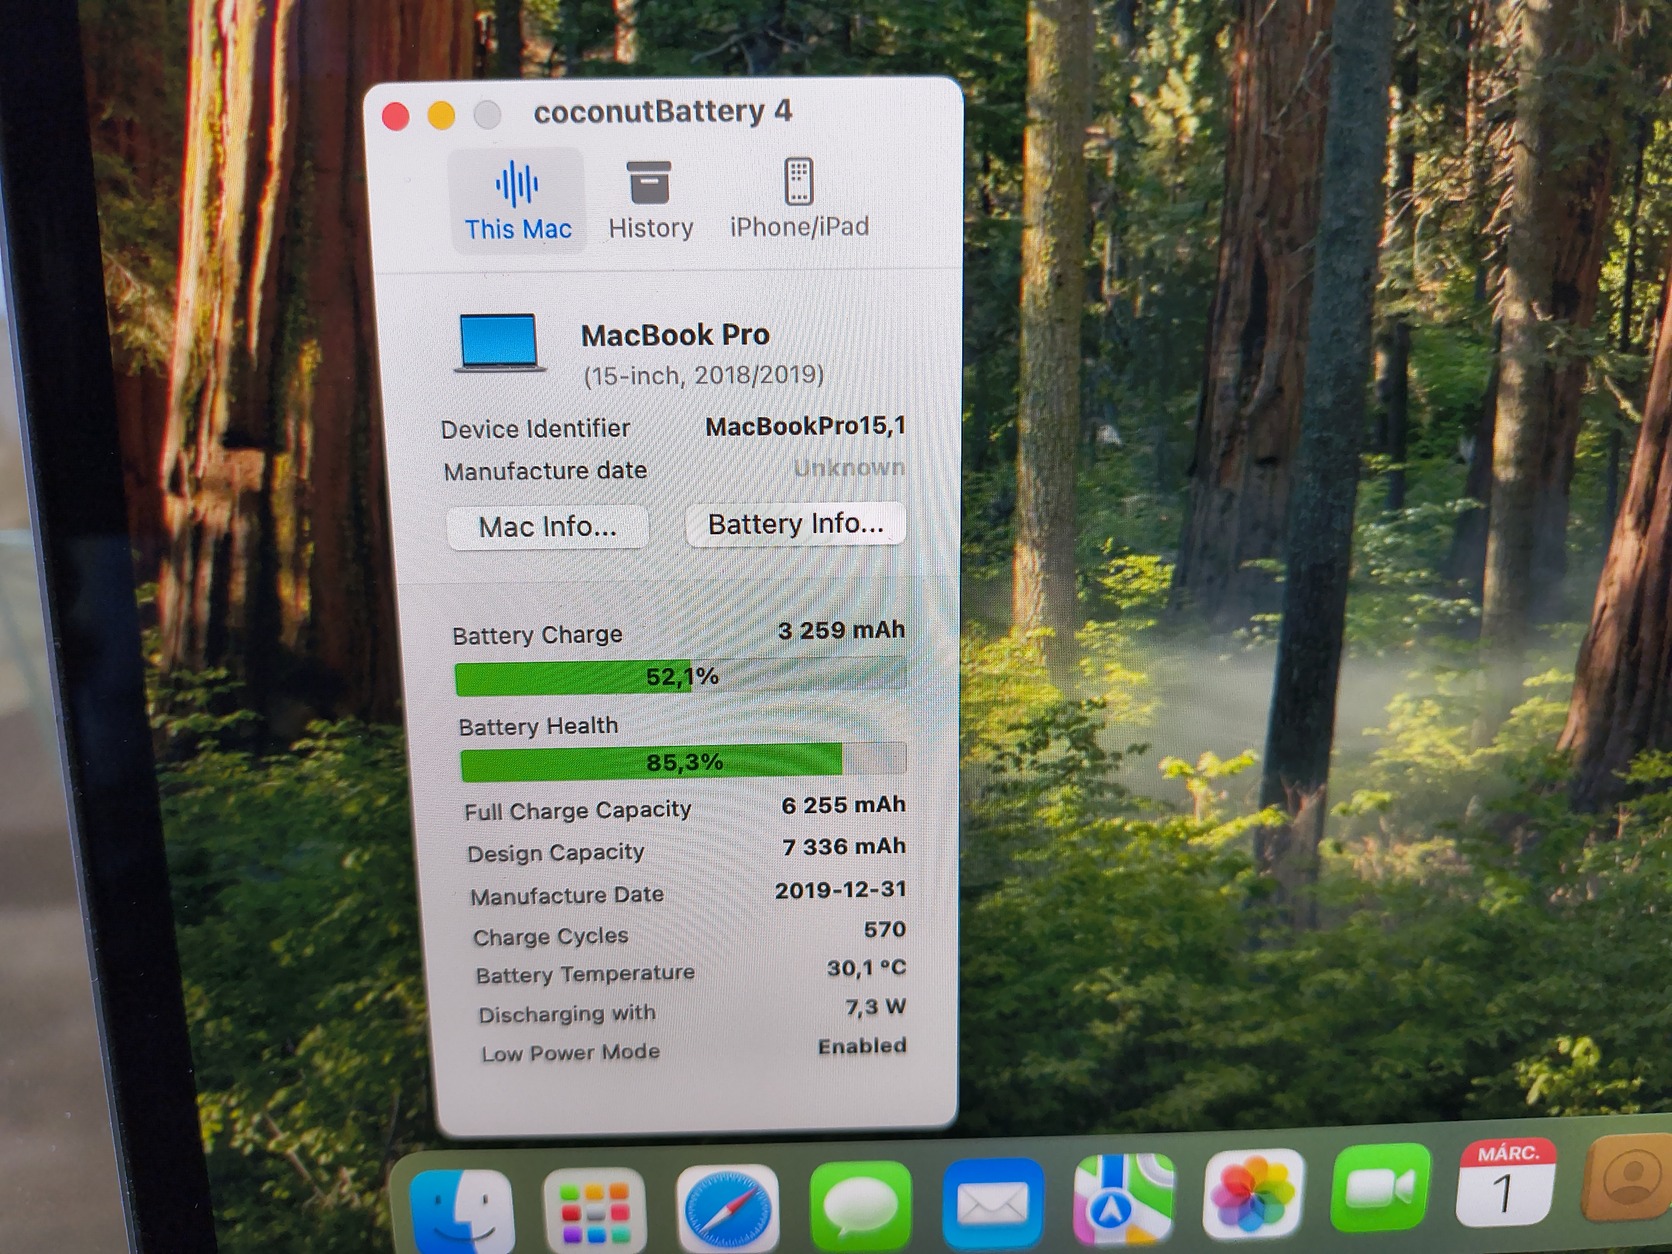Image resolution: width=1672 pixels, height=1254 pixels.
Task: Select the MacBookPro15,1 device identifier text
Action: (805, 426)
